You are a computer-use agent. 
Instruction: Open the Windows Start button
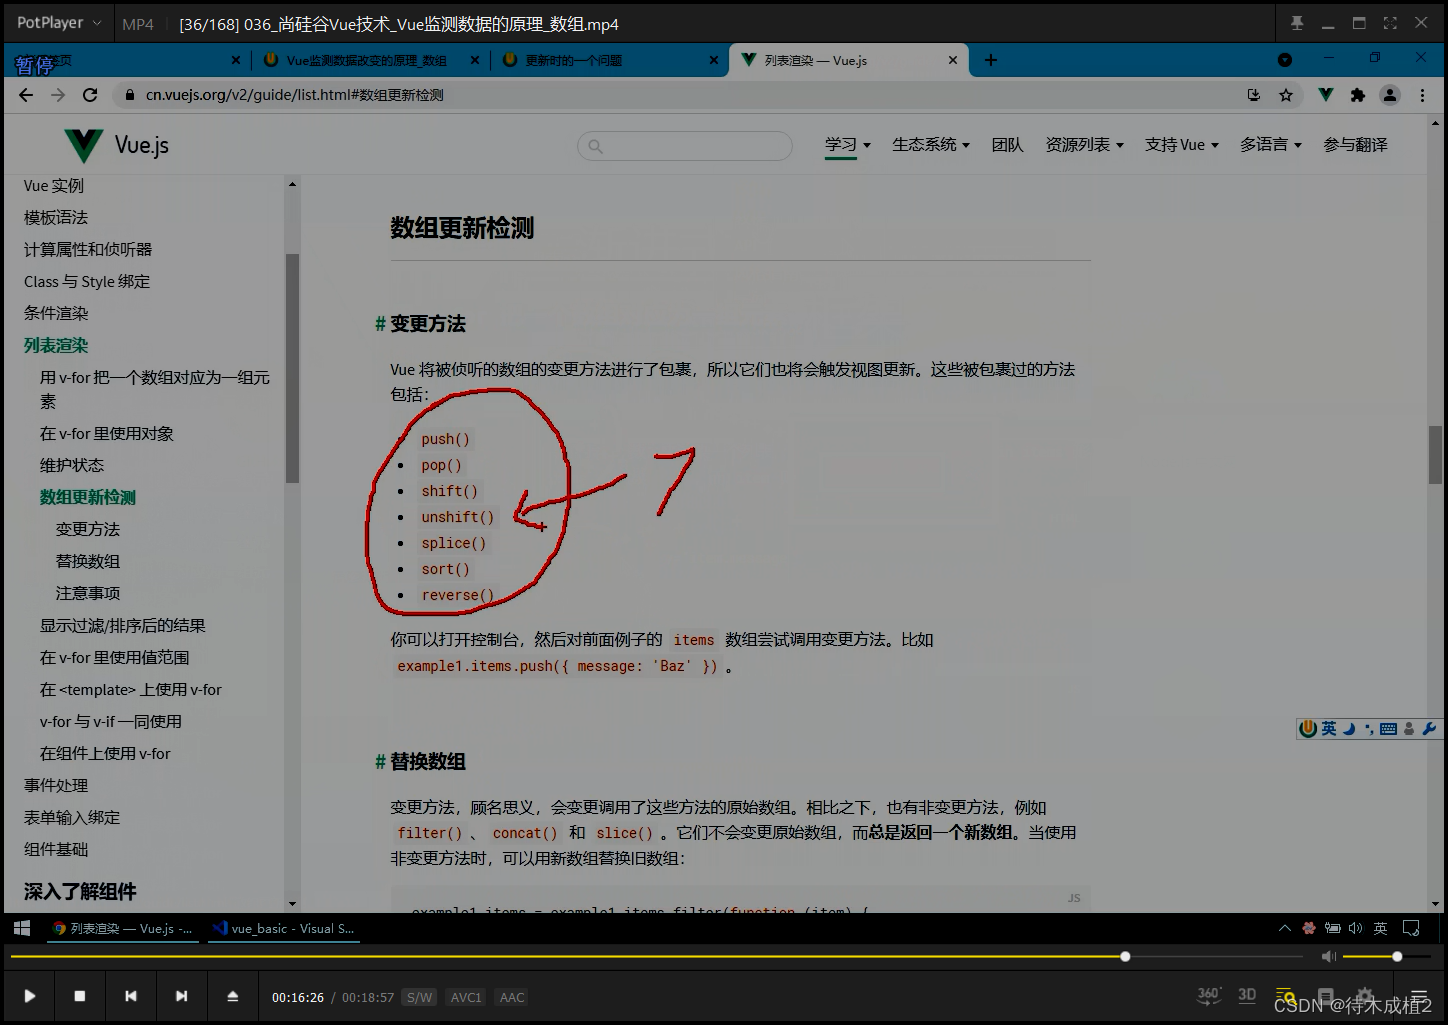(22, 928)
